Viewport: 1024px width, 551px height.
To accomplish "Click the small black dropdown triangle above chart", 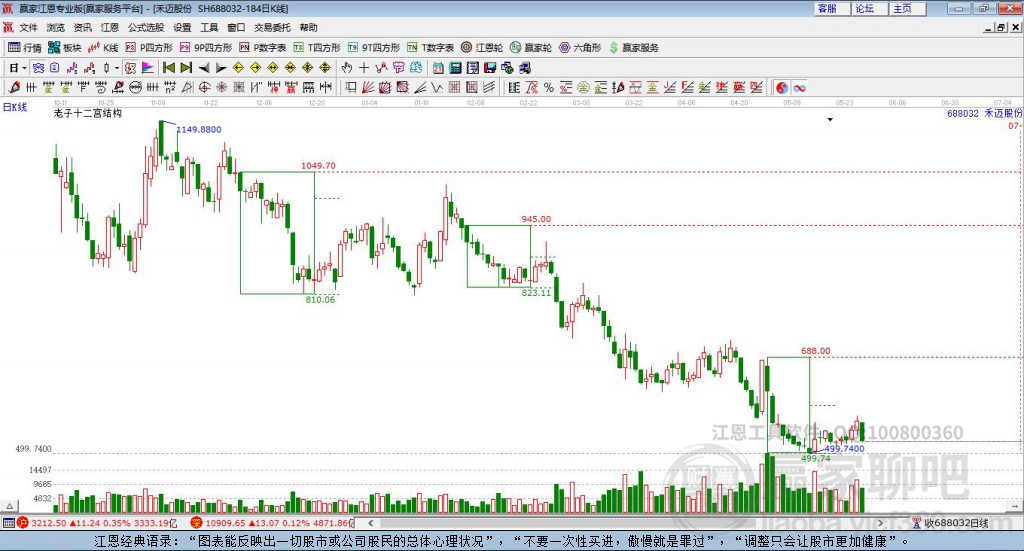I will (830, 119).
